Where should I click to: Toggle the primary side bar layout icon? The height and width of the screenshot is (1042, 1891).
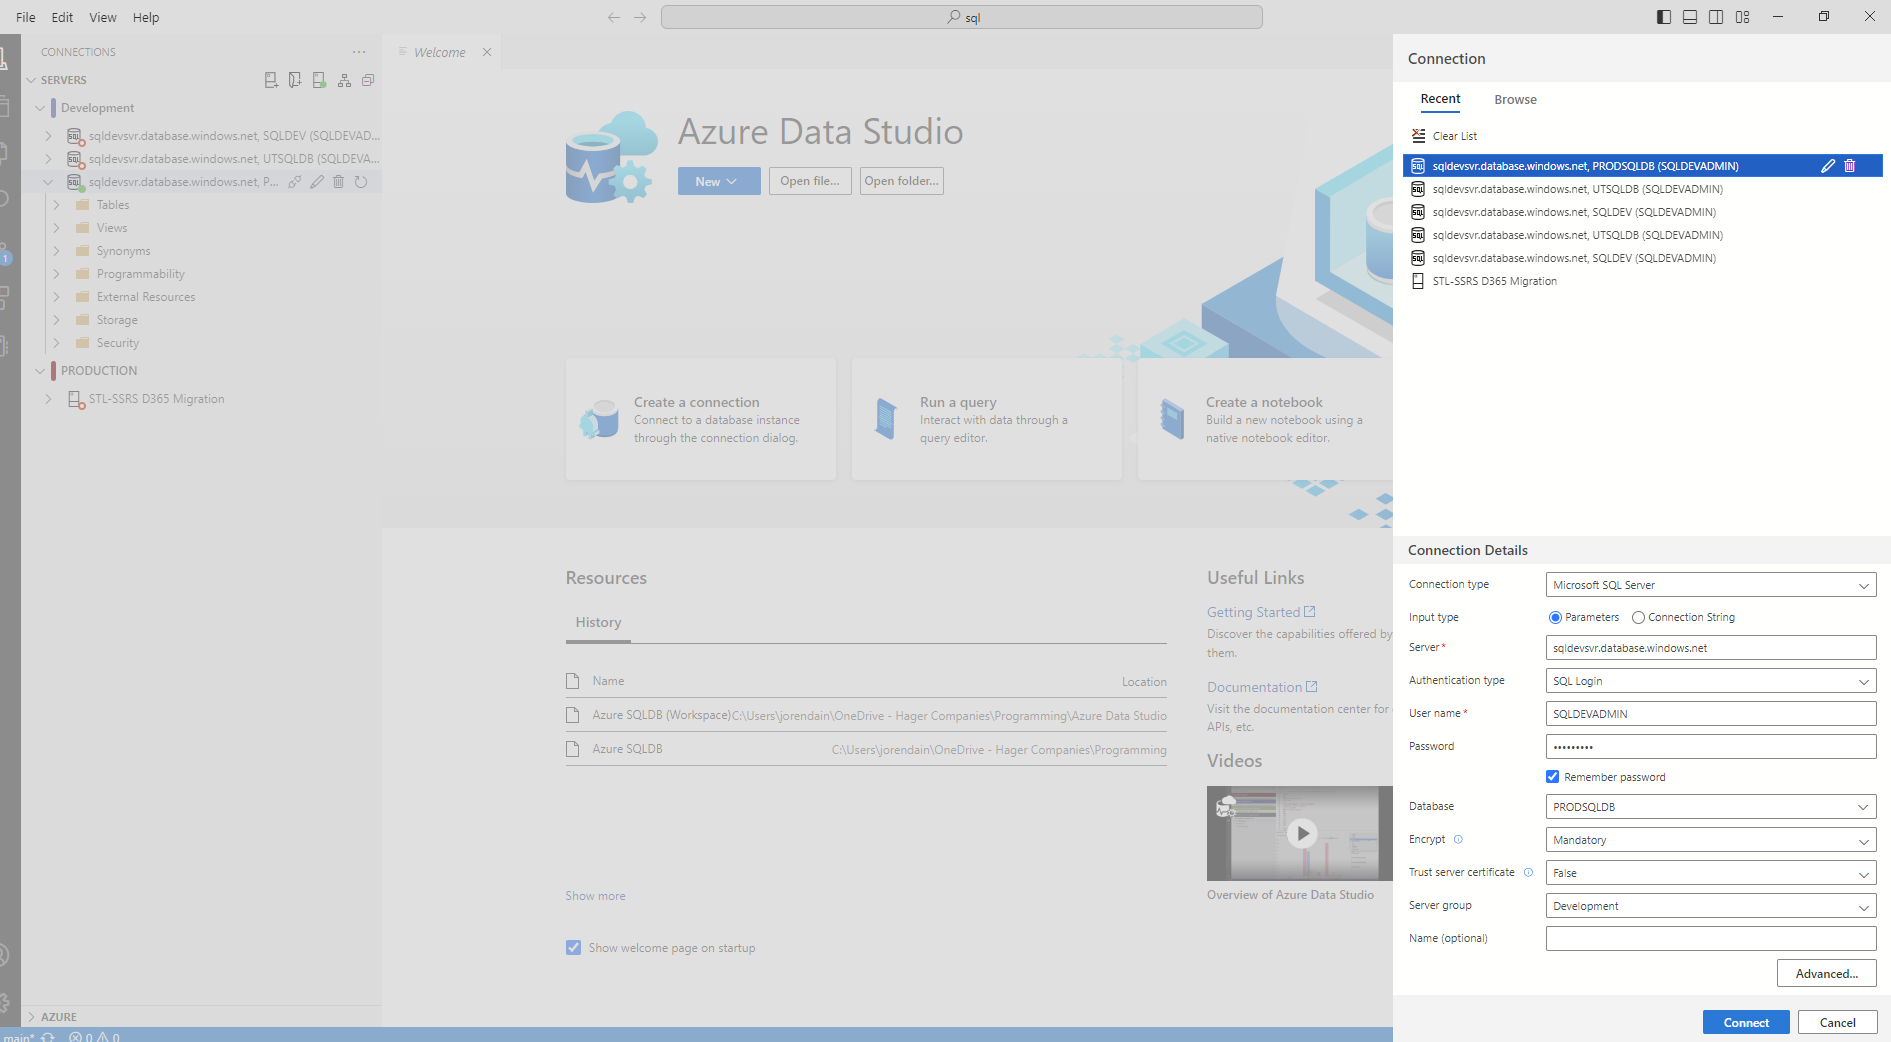tap(1664, 17)
